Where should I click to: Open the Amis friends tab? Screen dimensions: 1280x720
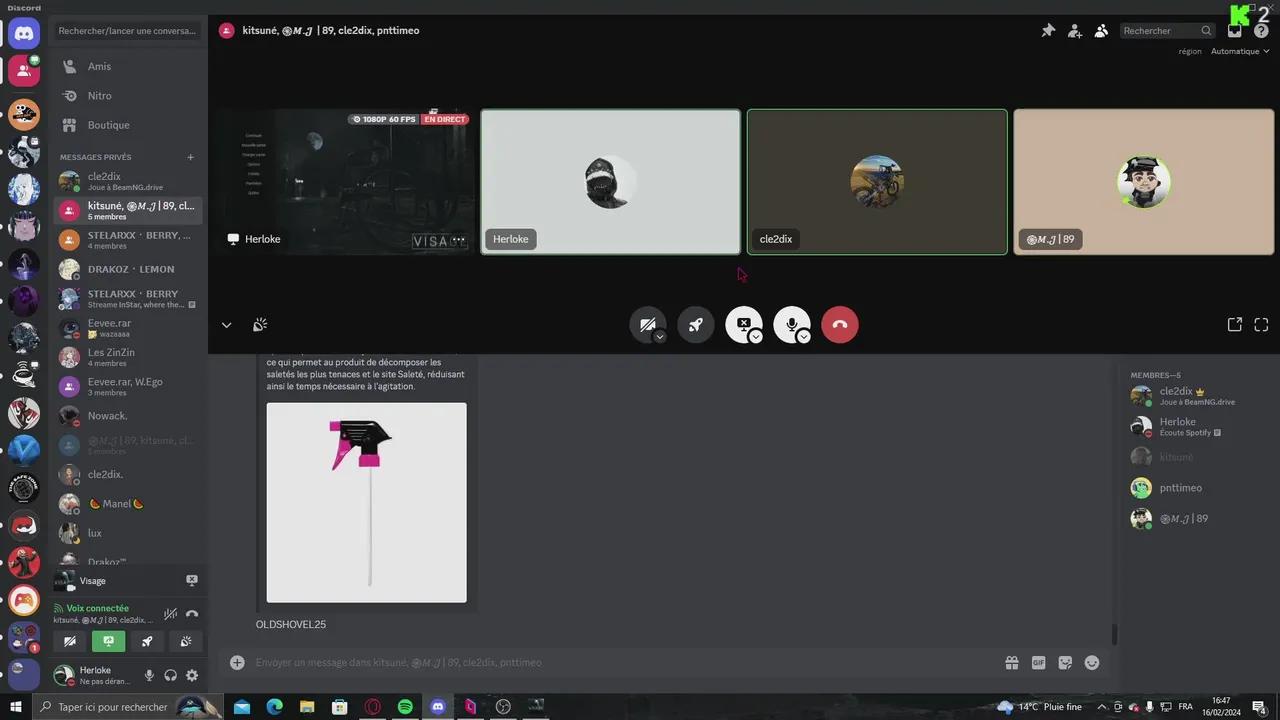(x=99, y=67)
